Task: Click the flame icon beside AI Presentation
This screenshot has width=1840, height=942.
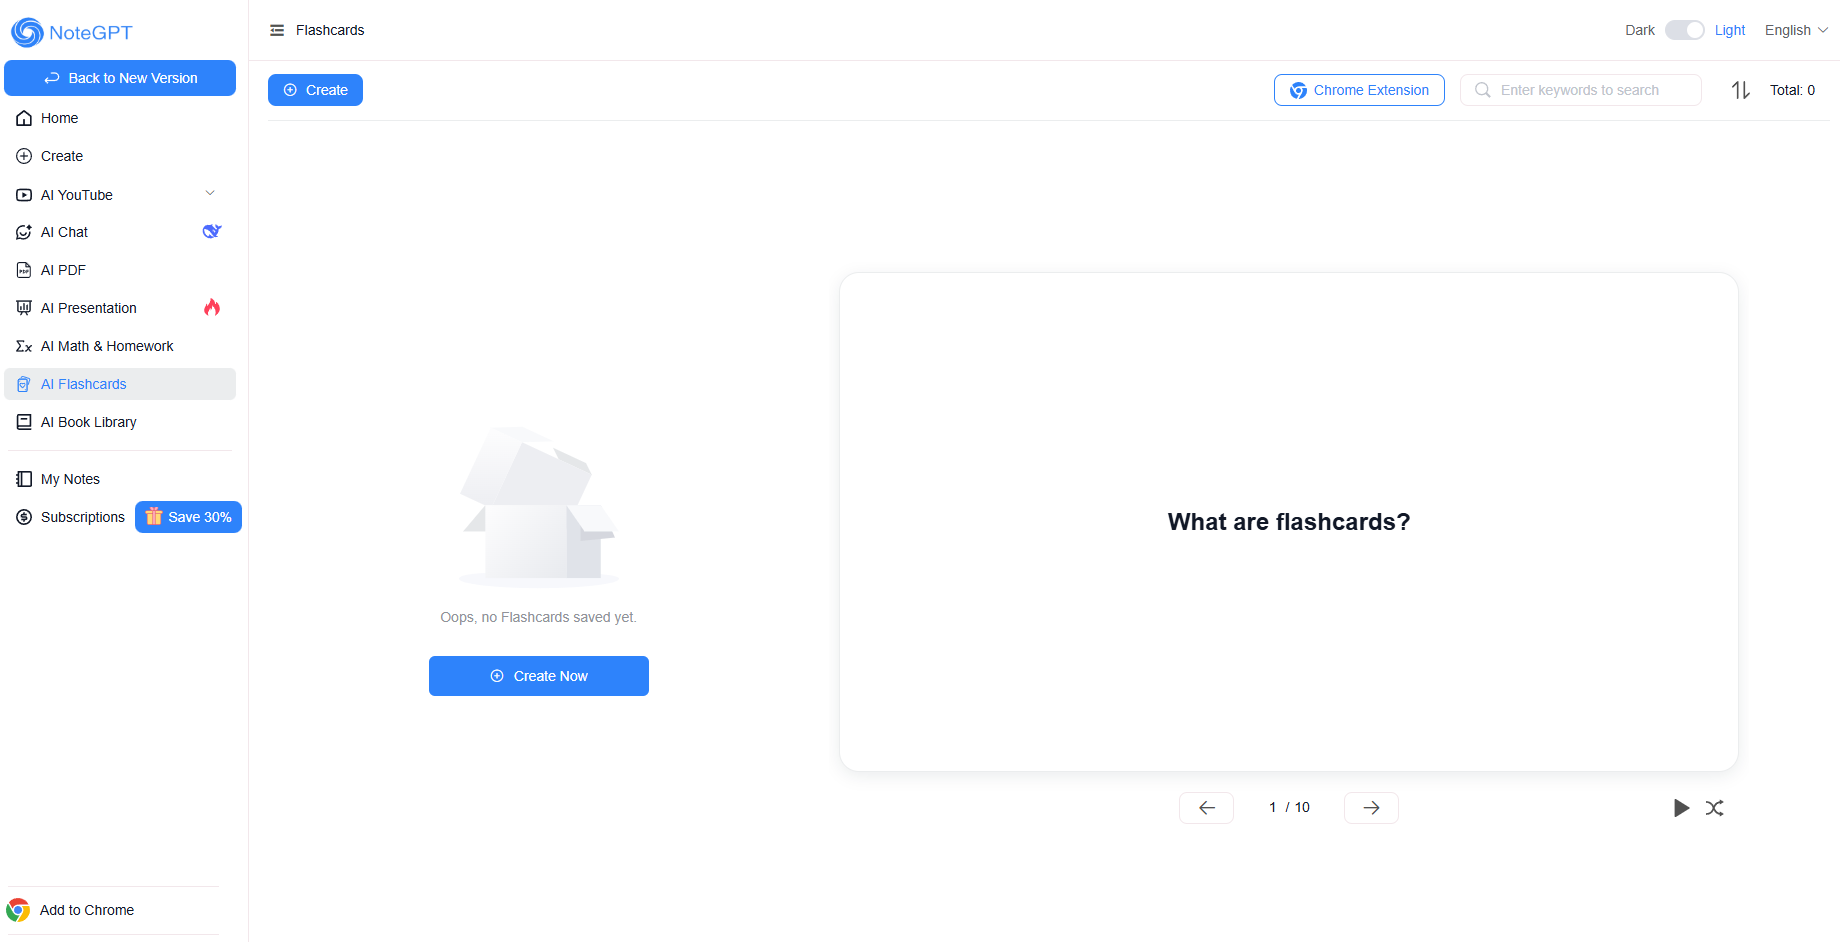Action: [x=212, y=307]
